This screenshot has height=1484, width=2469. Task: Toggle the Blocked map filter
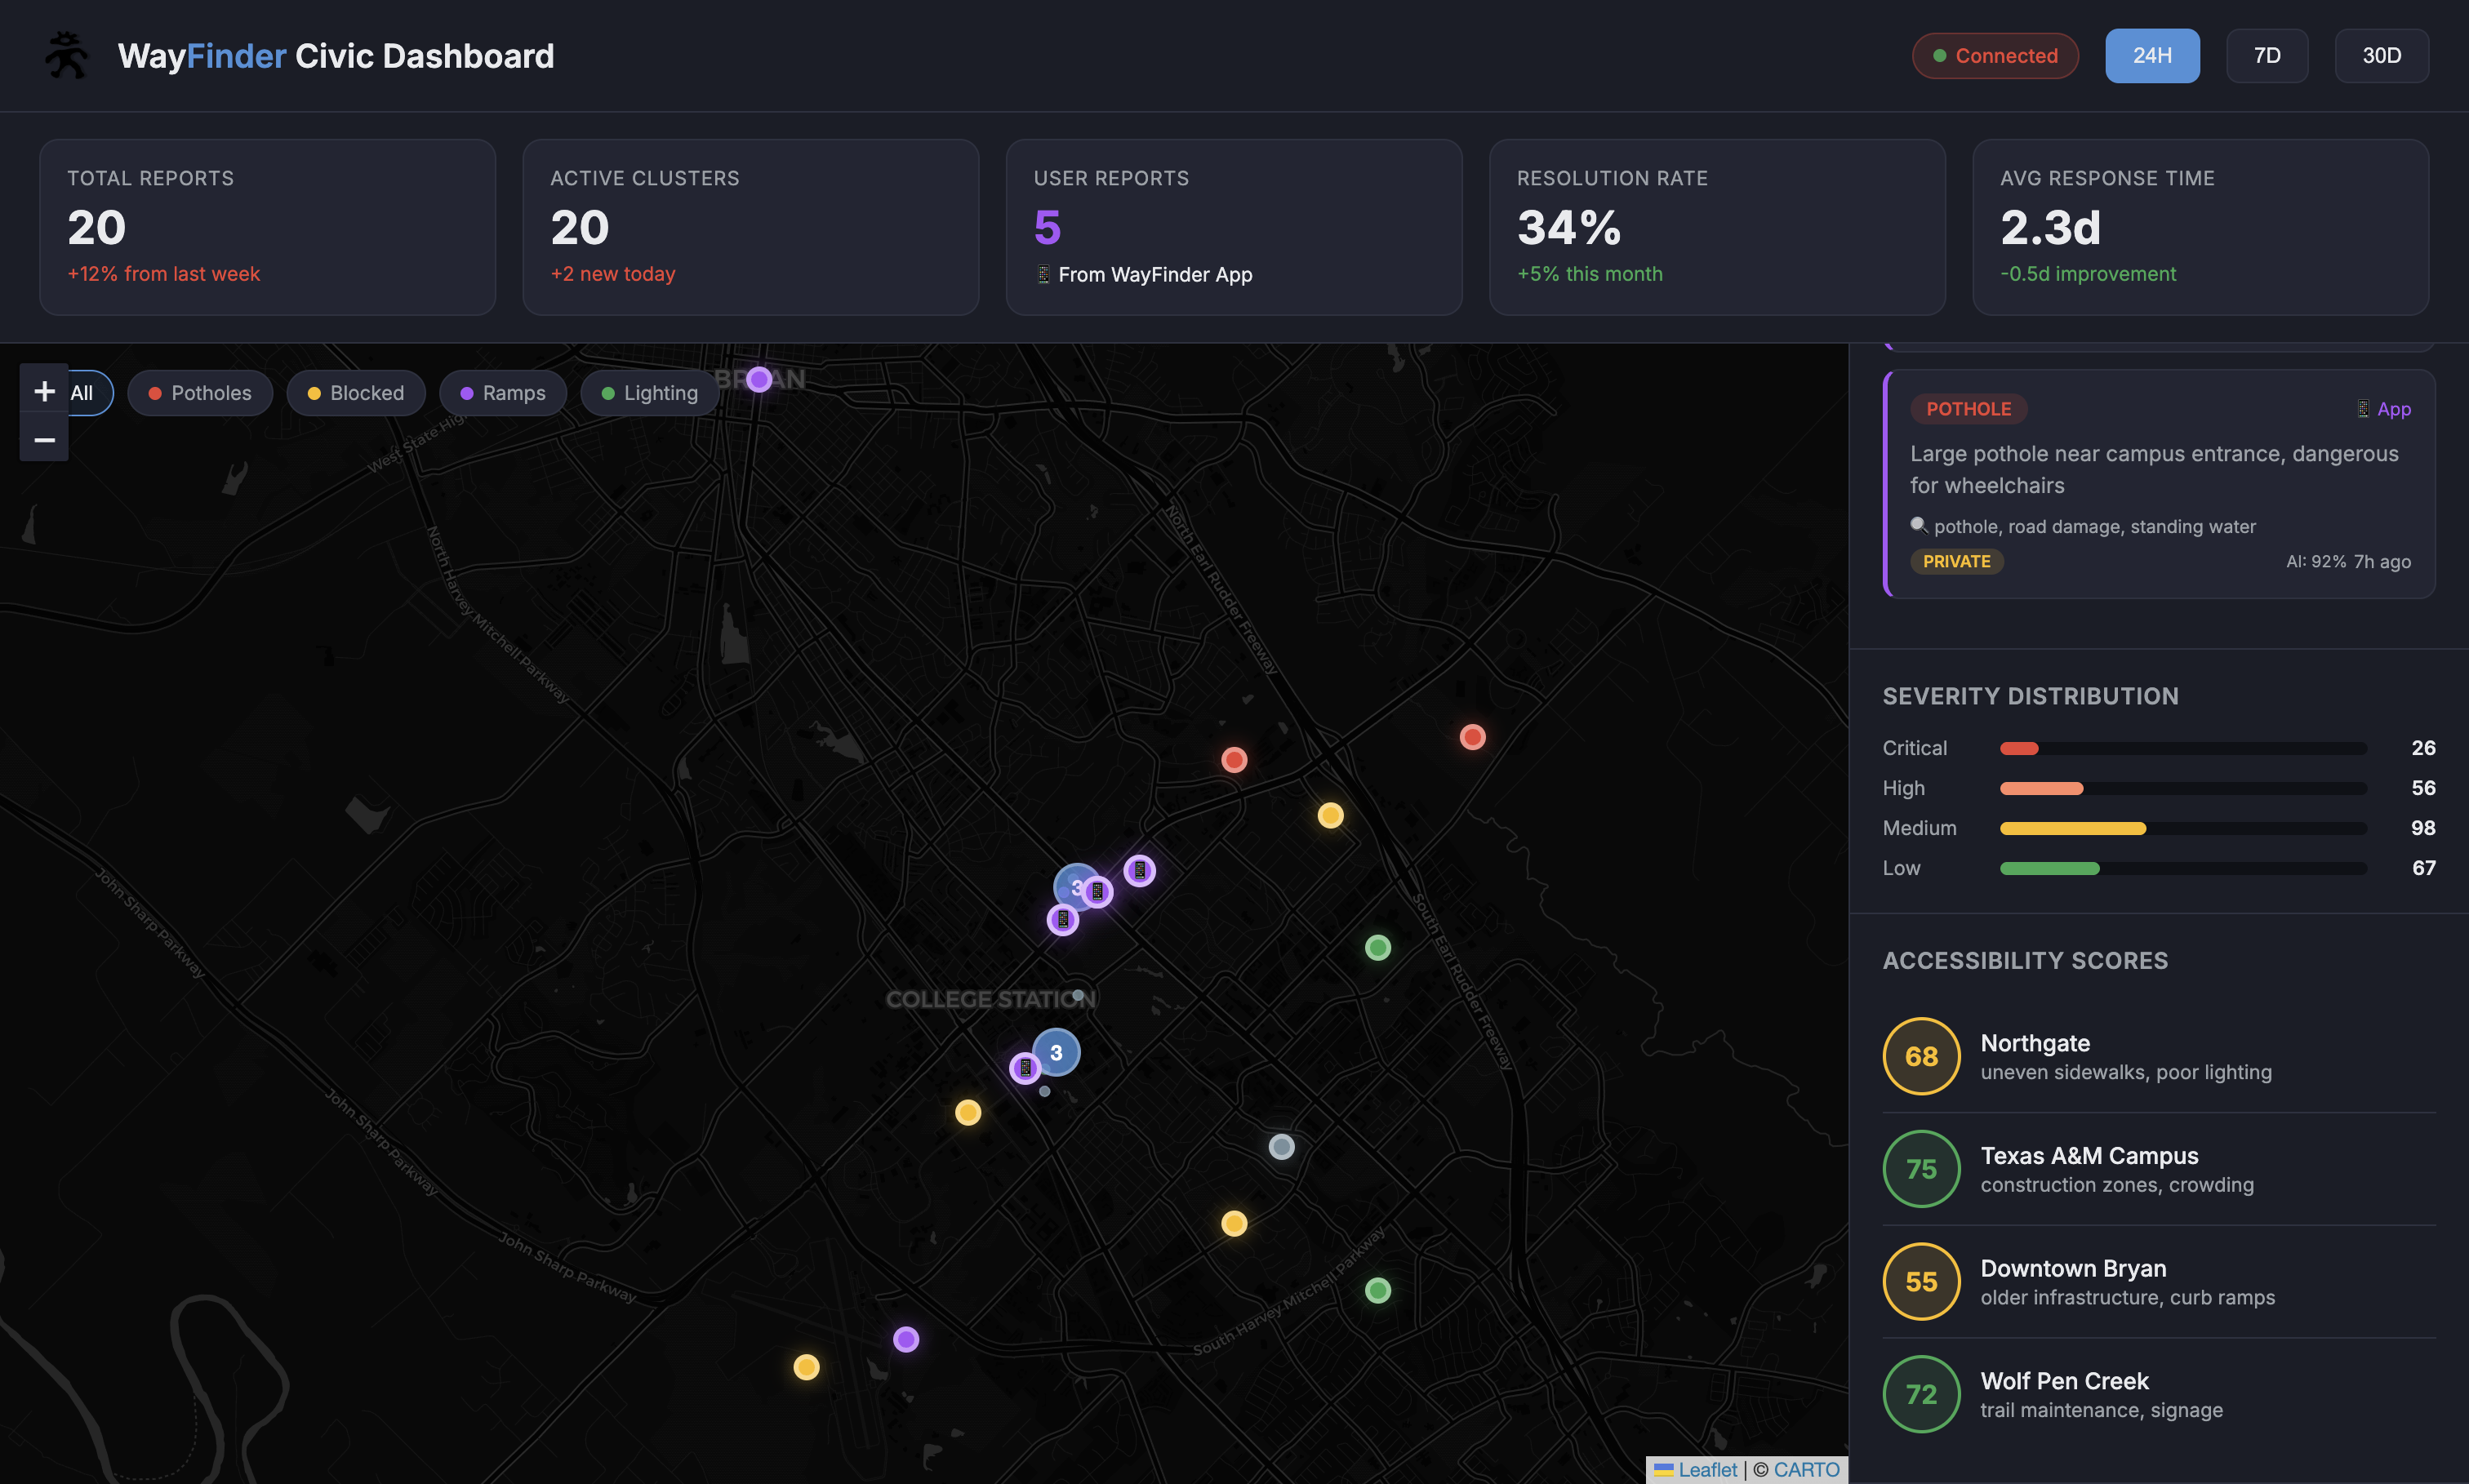(356, 393)
